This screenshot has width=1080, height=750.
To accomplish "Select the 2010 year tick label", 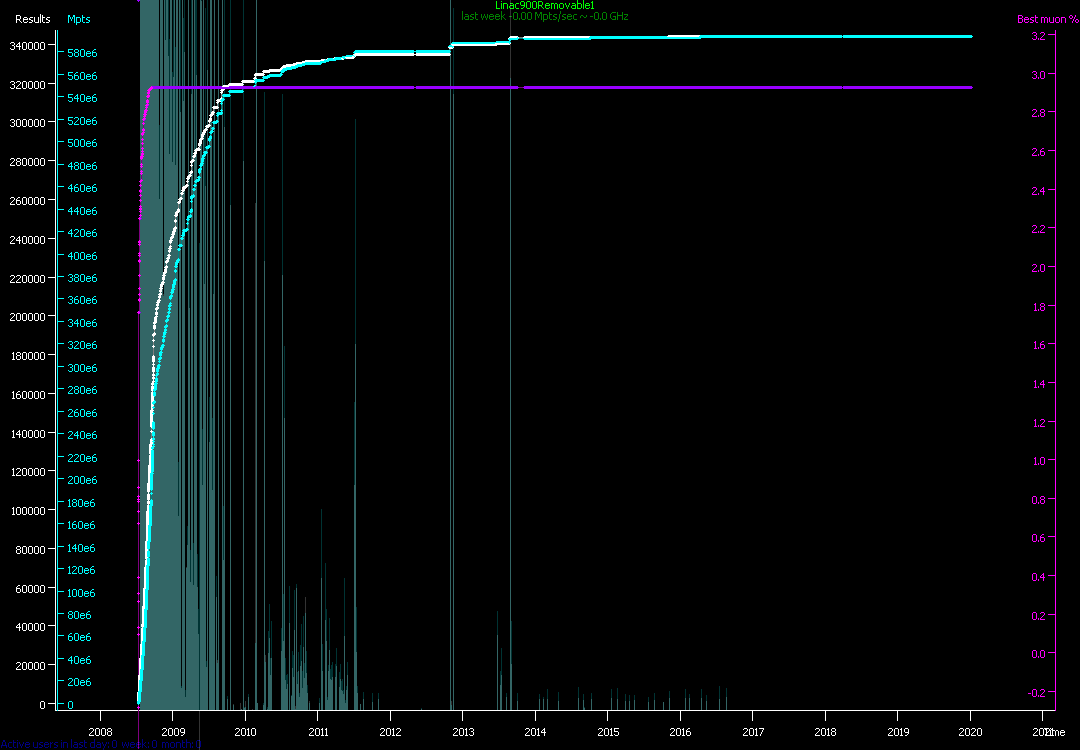I will pyautogui.click(x=245, y=731).
